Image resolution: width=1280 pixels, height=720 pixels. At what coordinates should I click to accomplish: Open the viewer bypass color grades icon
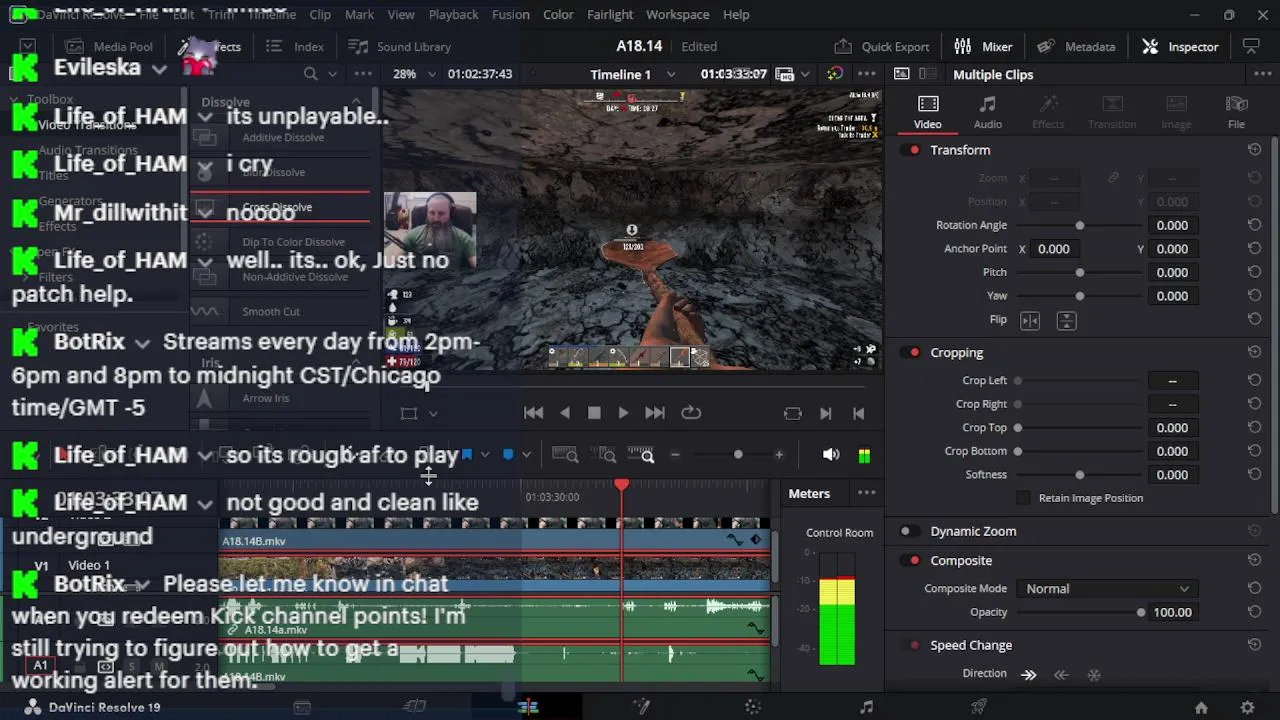(x=834, y=74)
